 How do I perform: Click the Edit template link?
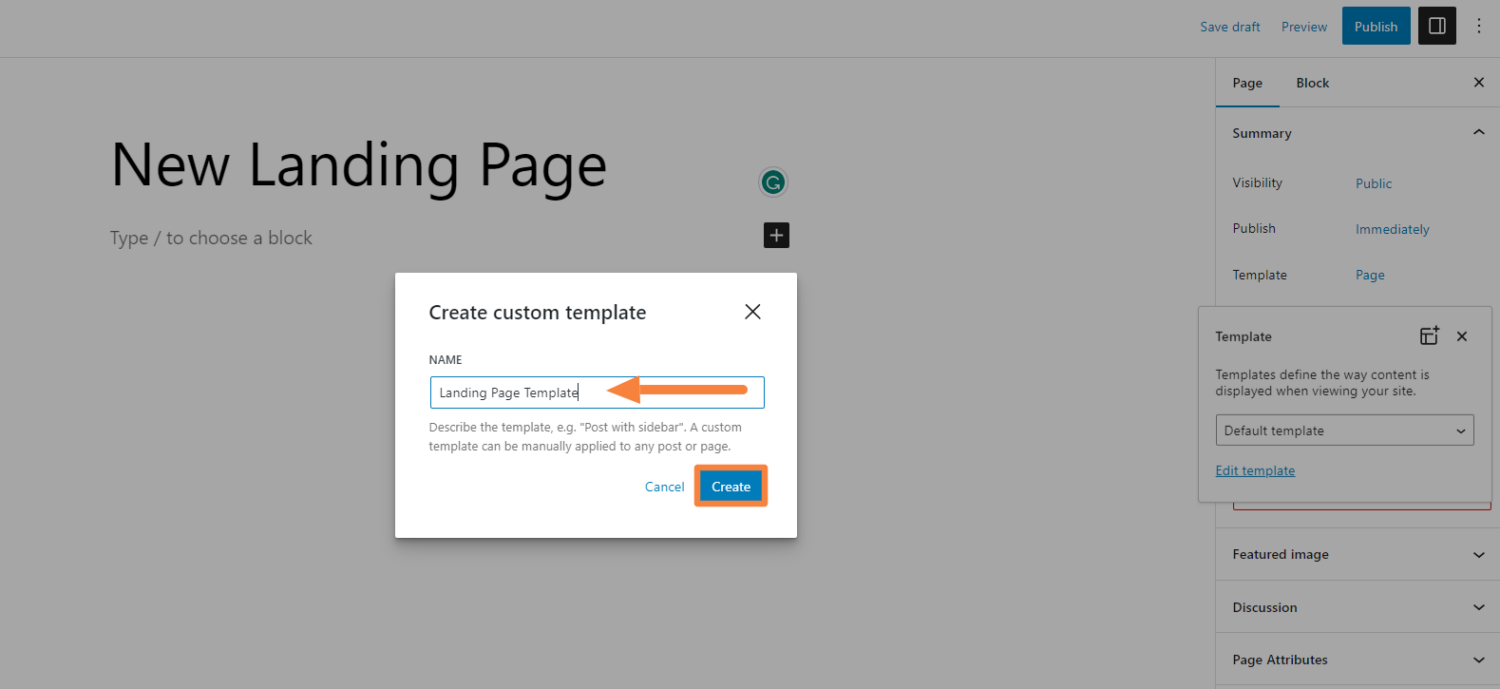point(1255,470)
